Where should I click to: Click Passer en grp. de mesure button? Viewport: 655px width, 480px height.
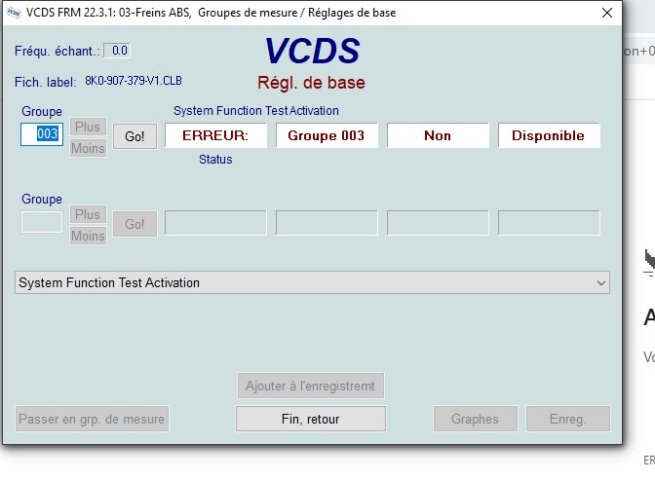pos(92,419)
